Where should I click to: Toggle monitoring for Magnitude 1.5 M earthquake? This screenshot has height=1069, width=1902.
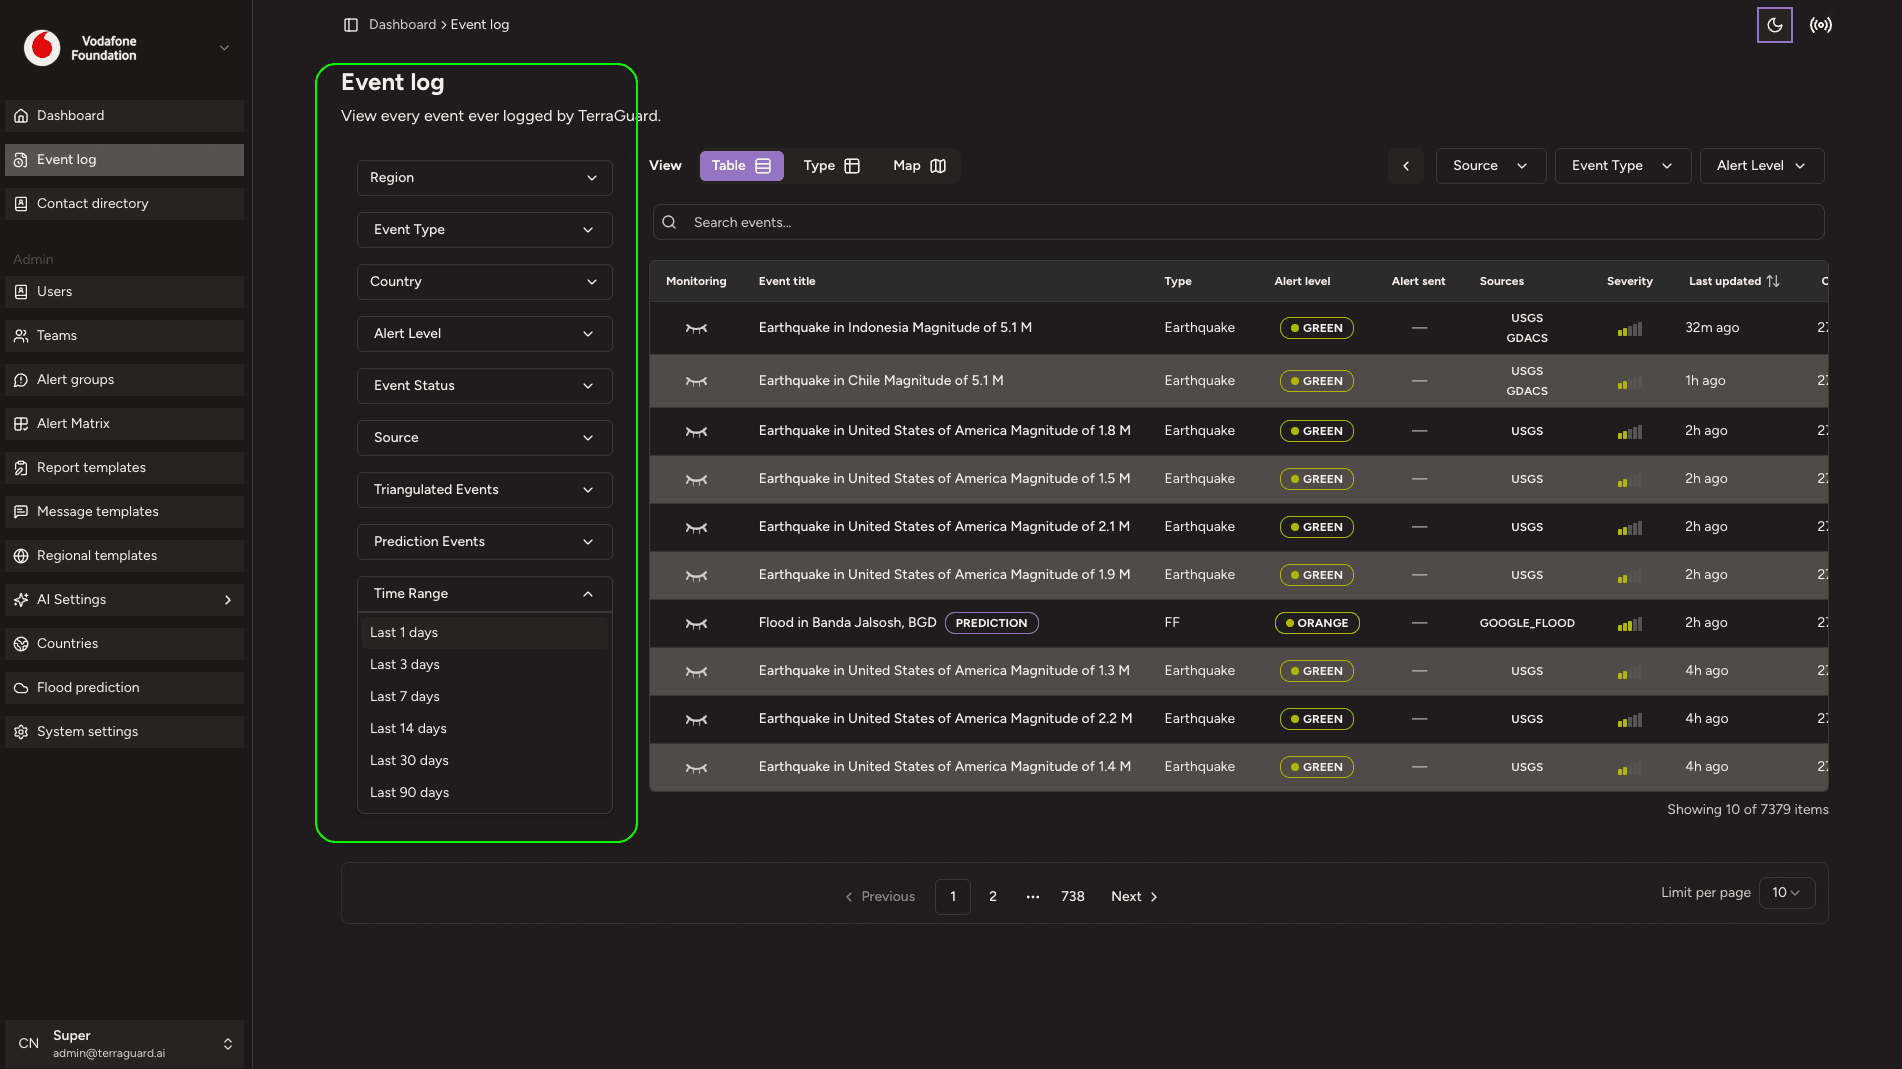pyautogui.click(x=696, y=479)
